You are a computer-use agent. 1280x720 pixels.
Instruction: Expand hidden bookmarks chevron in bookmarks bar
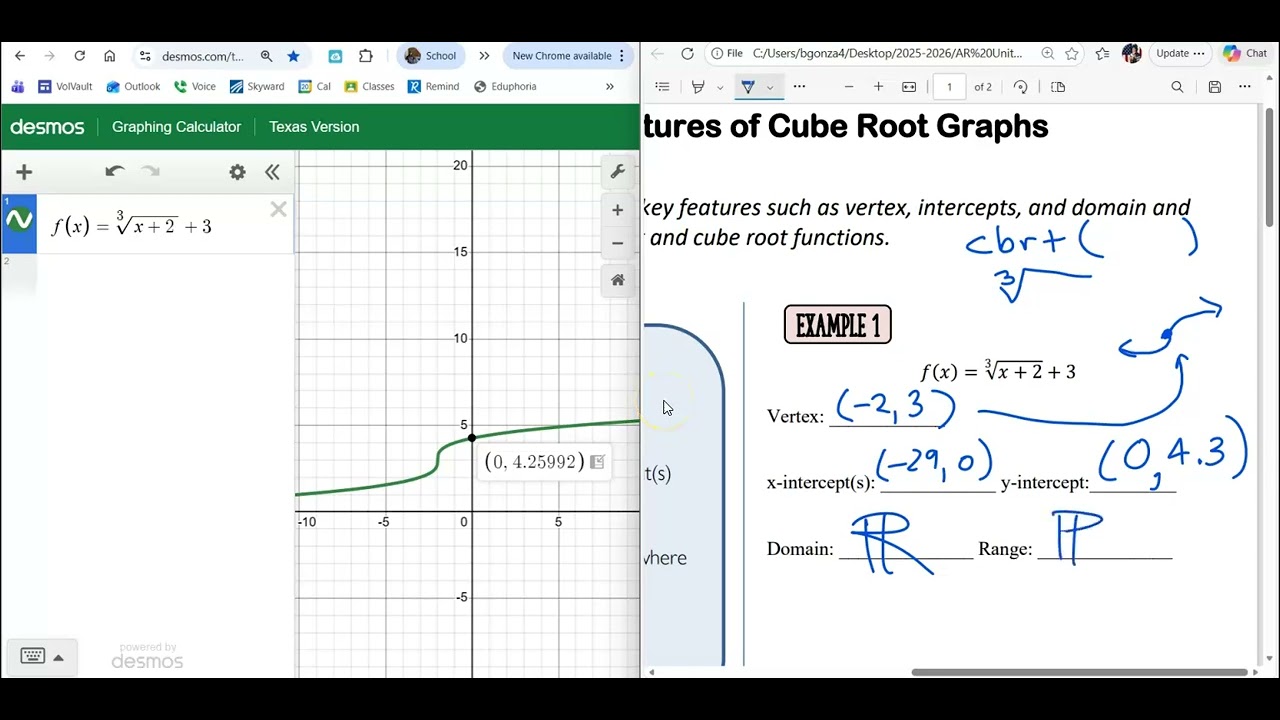pyautogui.click(x=609, y=87)
